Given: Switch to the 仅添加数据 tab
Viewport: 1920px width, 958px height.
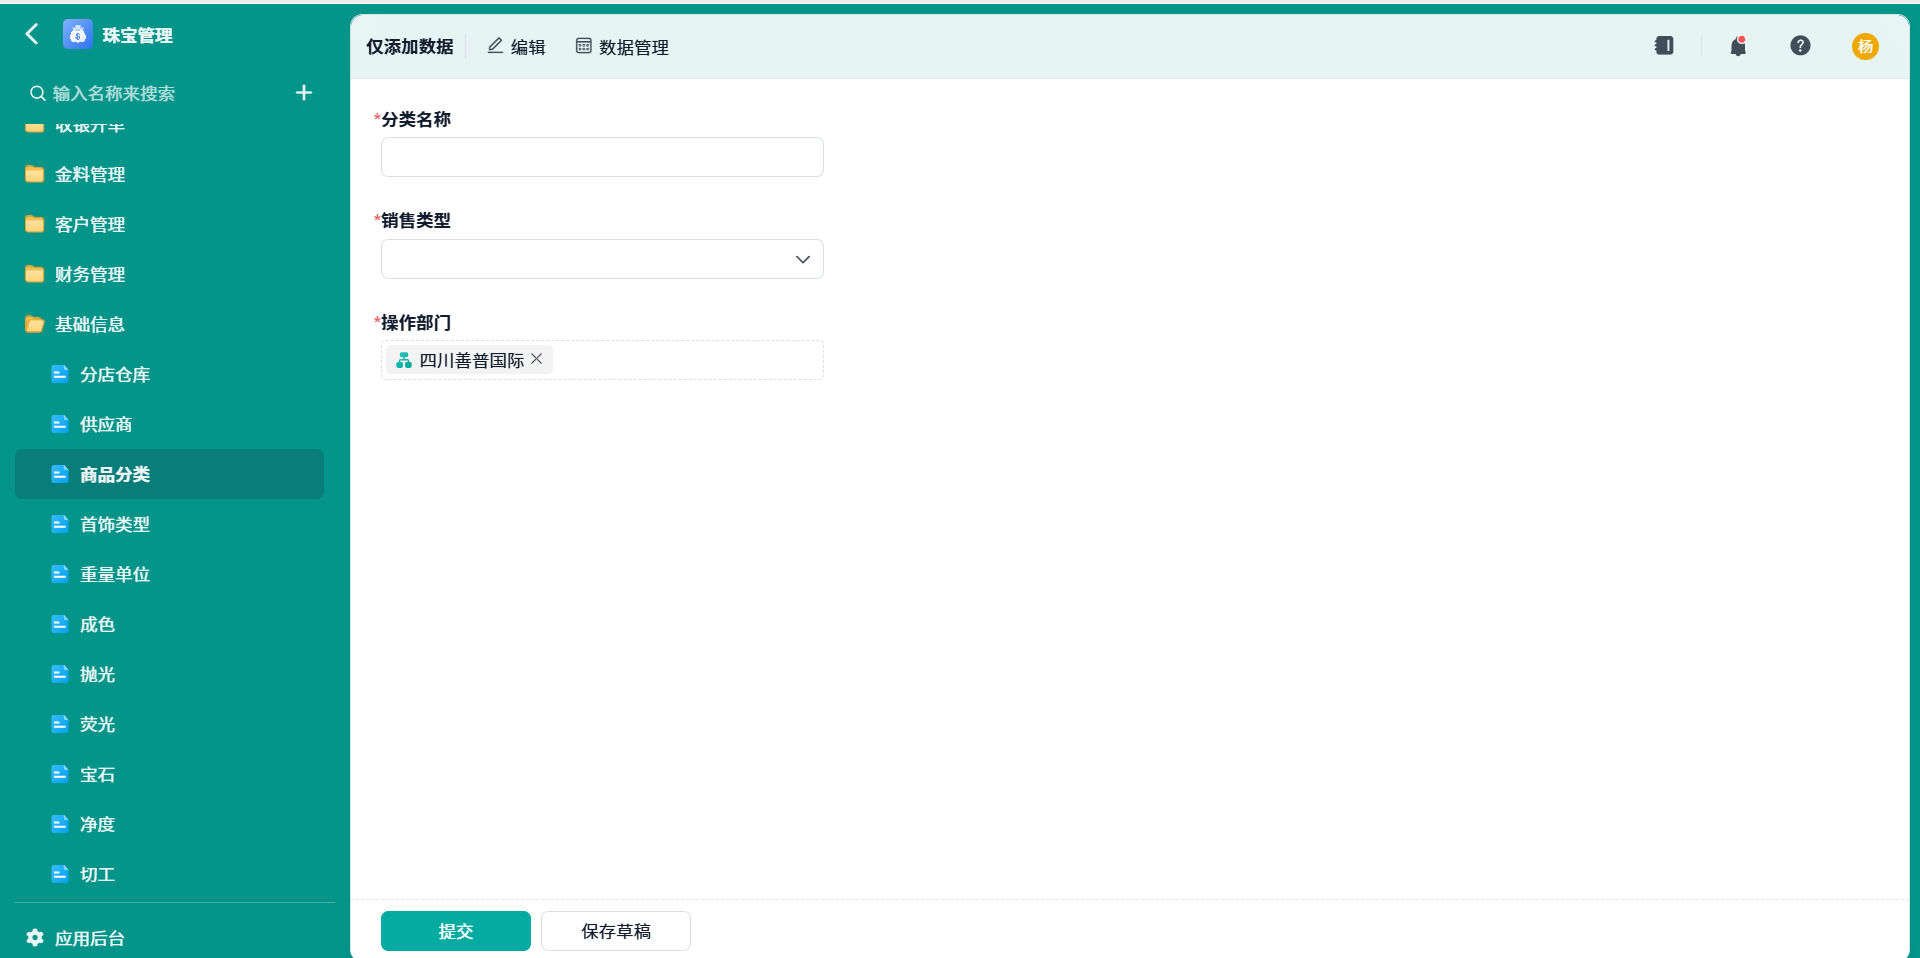Looking at the screenshot, I should (x=410, y=47).
